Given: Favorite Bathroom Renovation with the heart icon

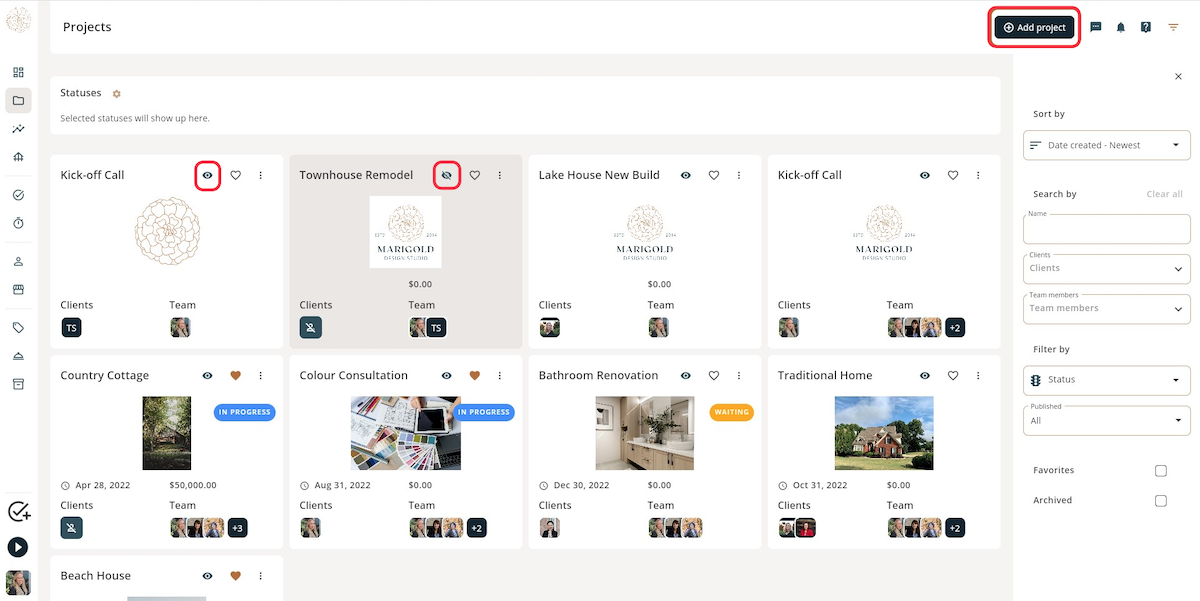Looking at the screenshot, I should pyautogui.click(x=714, y=376).
